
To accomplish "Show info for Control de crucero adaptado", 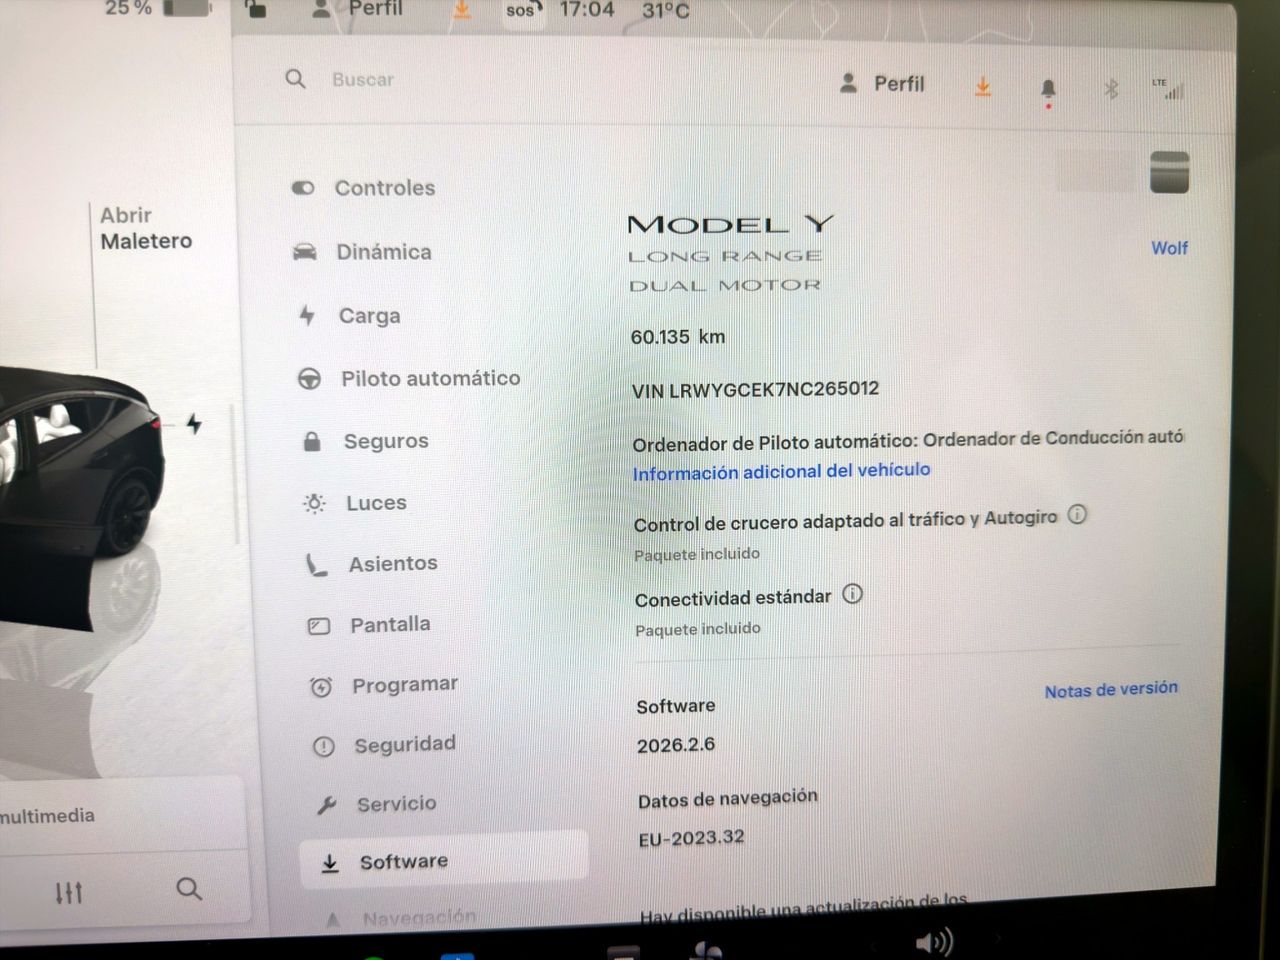I will [x=1077, y=515].
